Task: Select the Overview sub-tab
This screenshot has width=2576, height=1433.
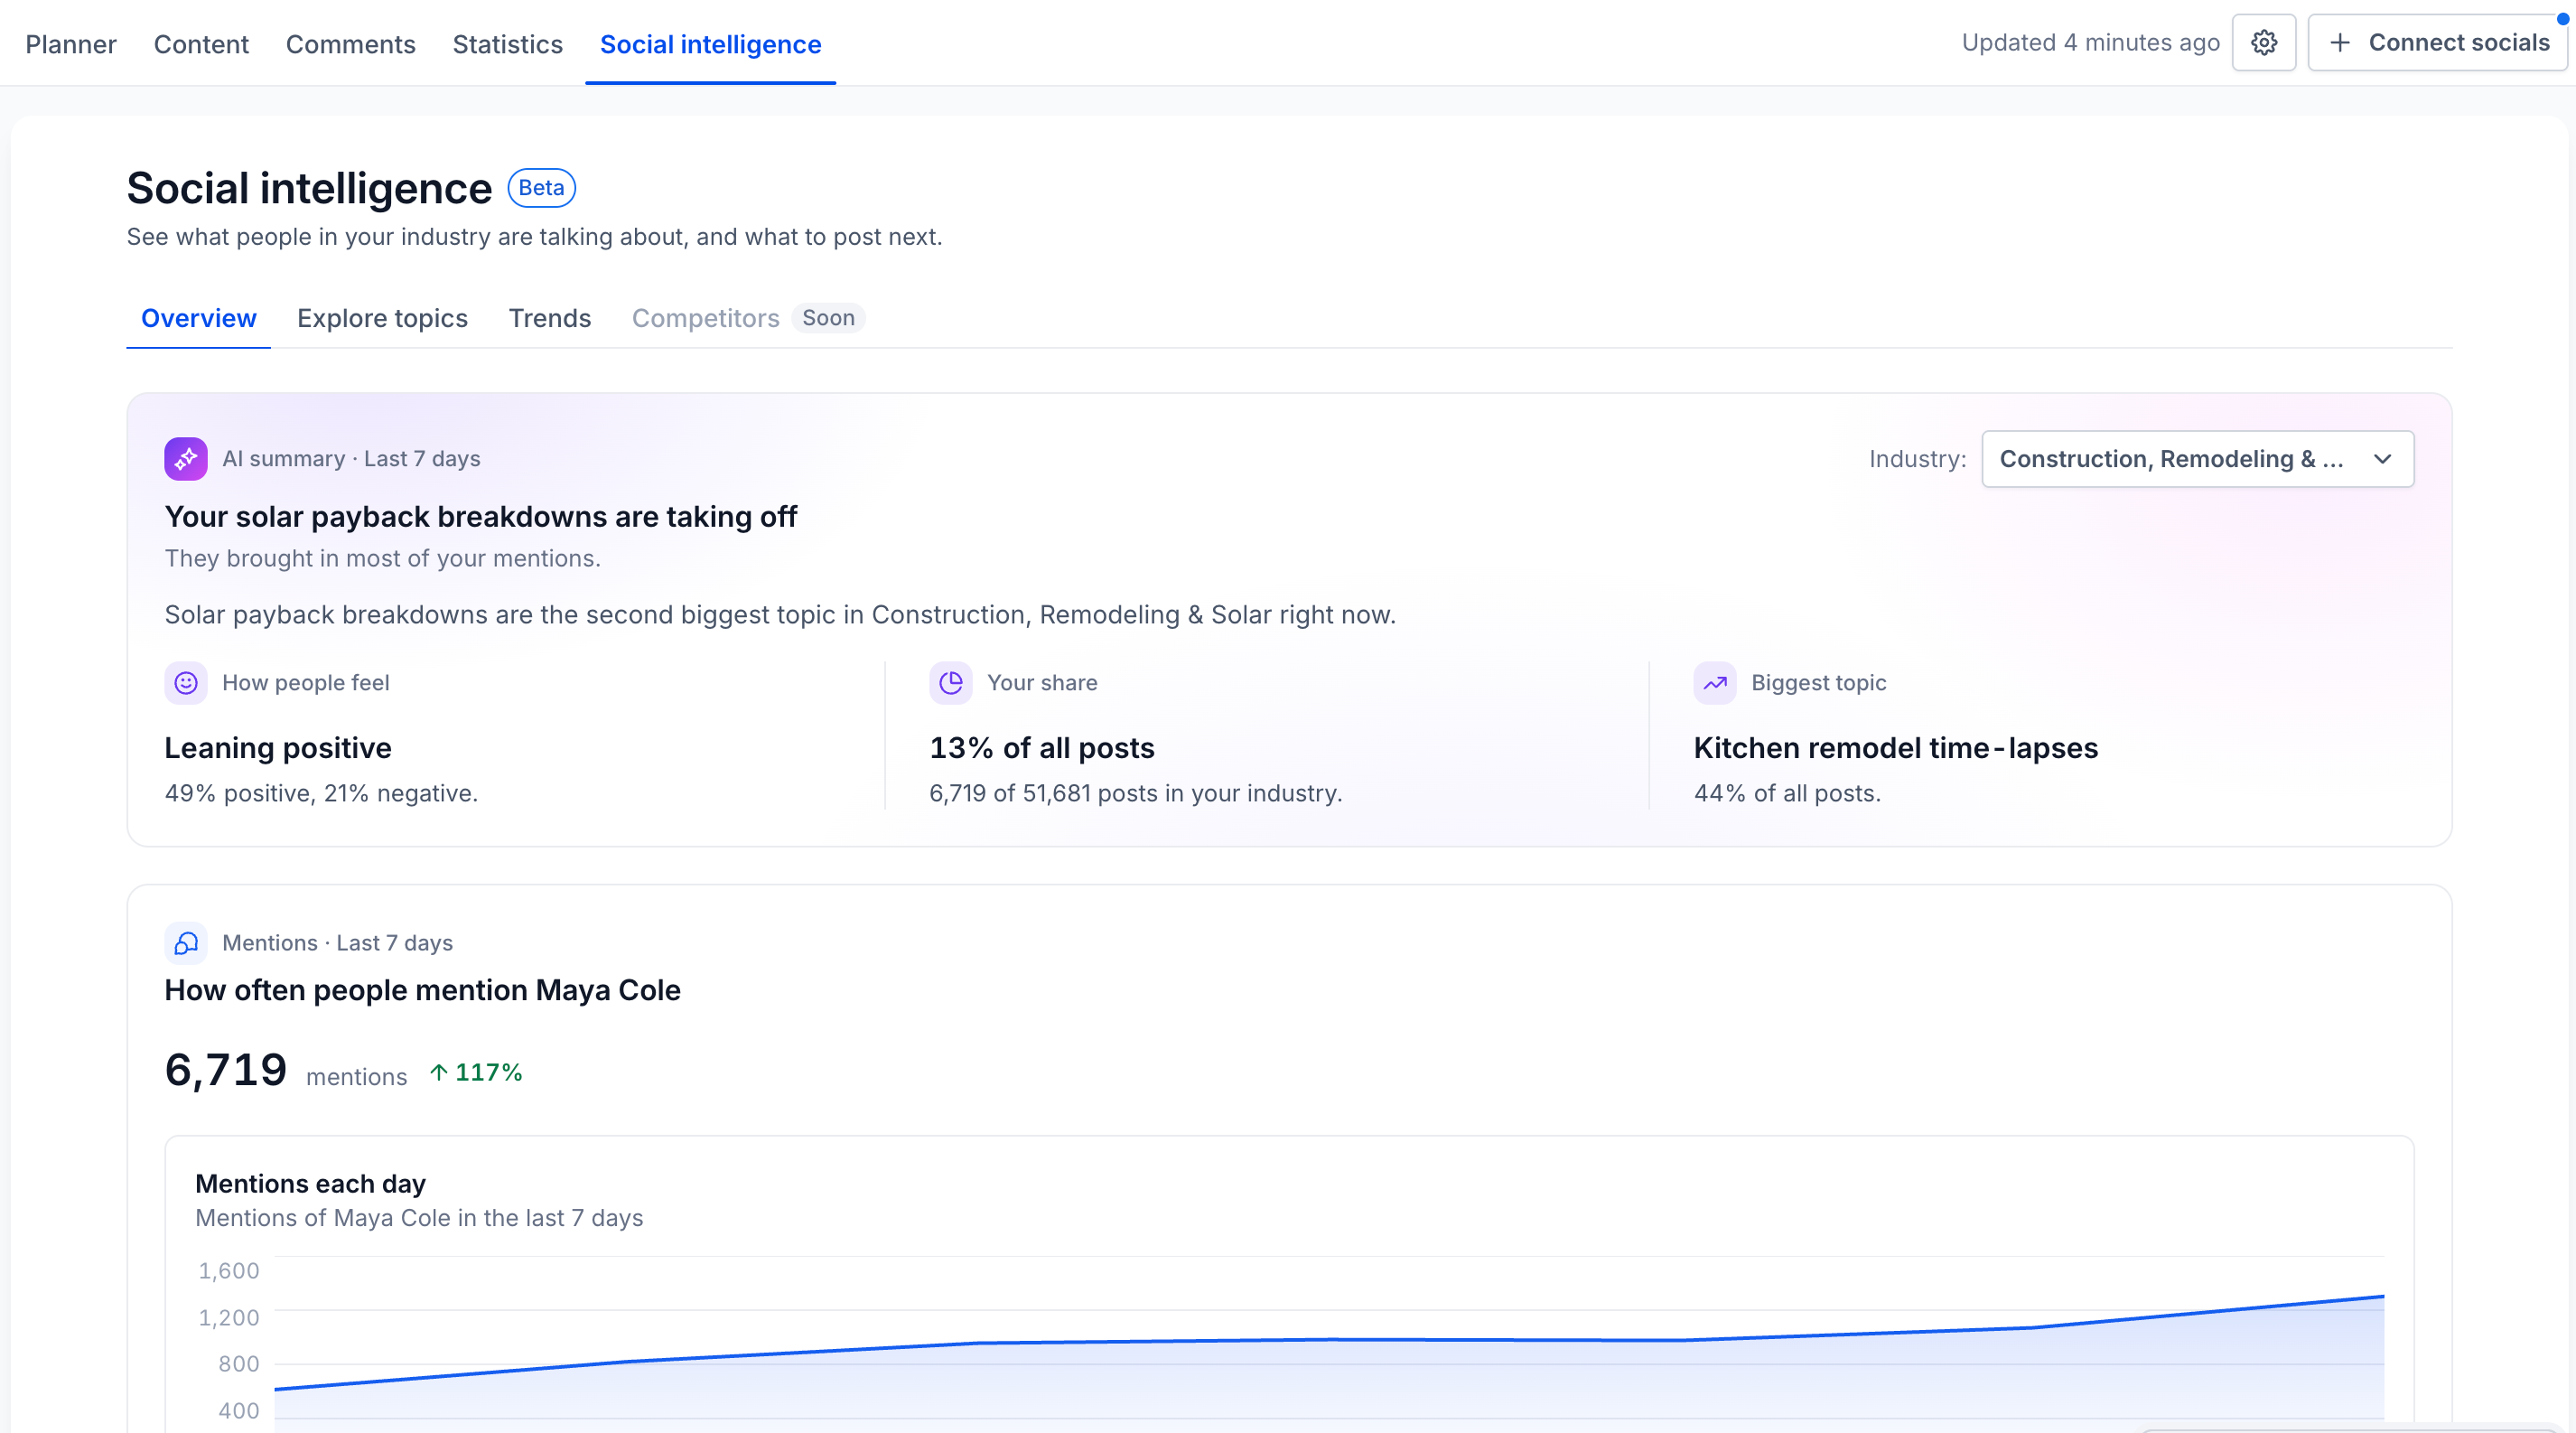Action: 198,318
